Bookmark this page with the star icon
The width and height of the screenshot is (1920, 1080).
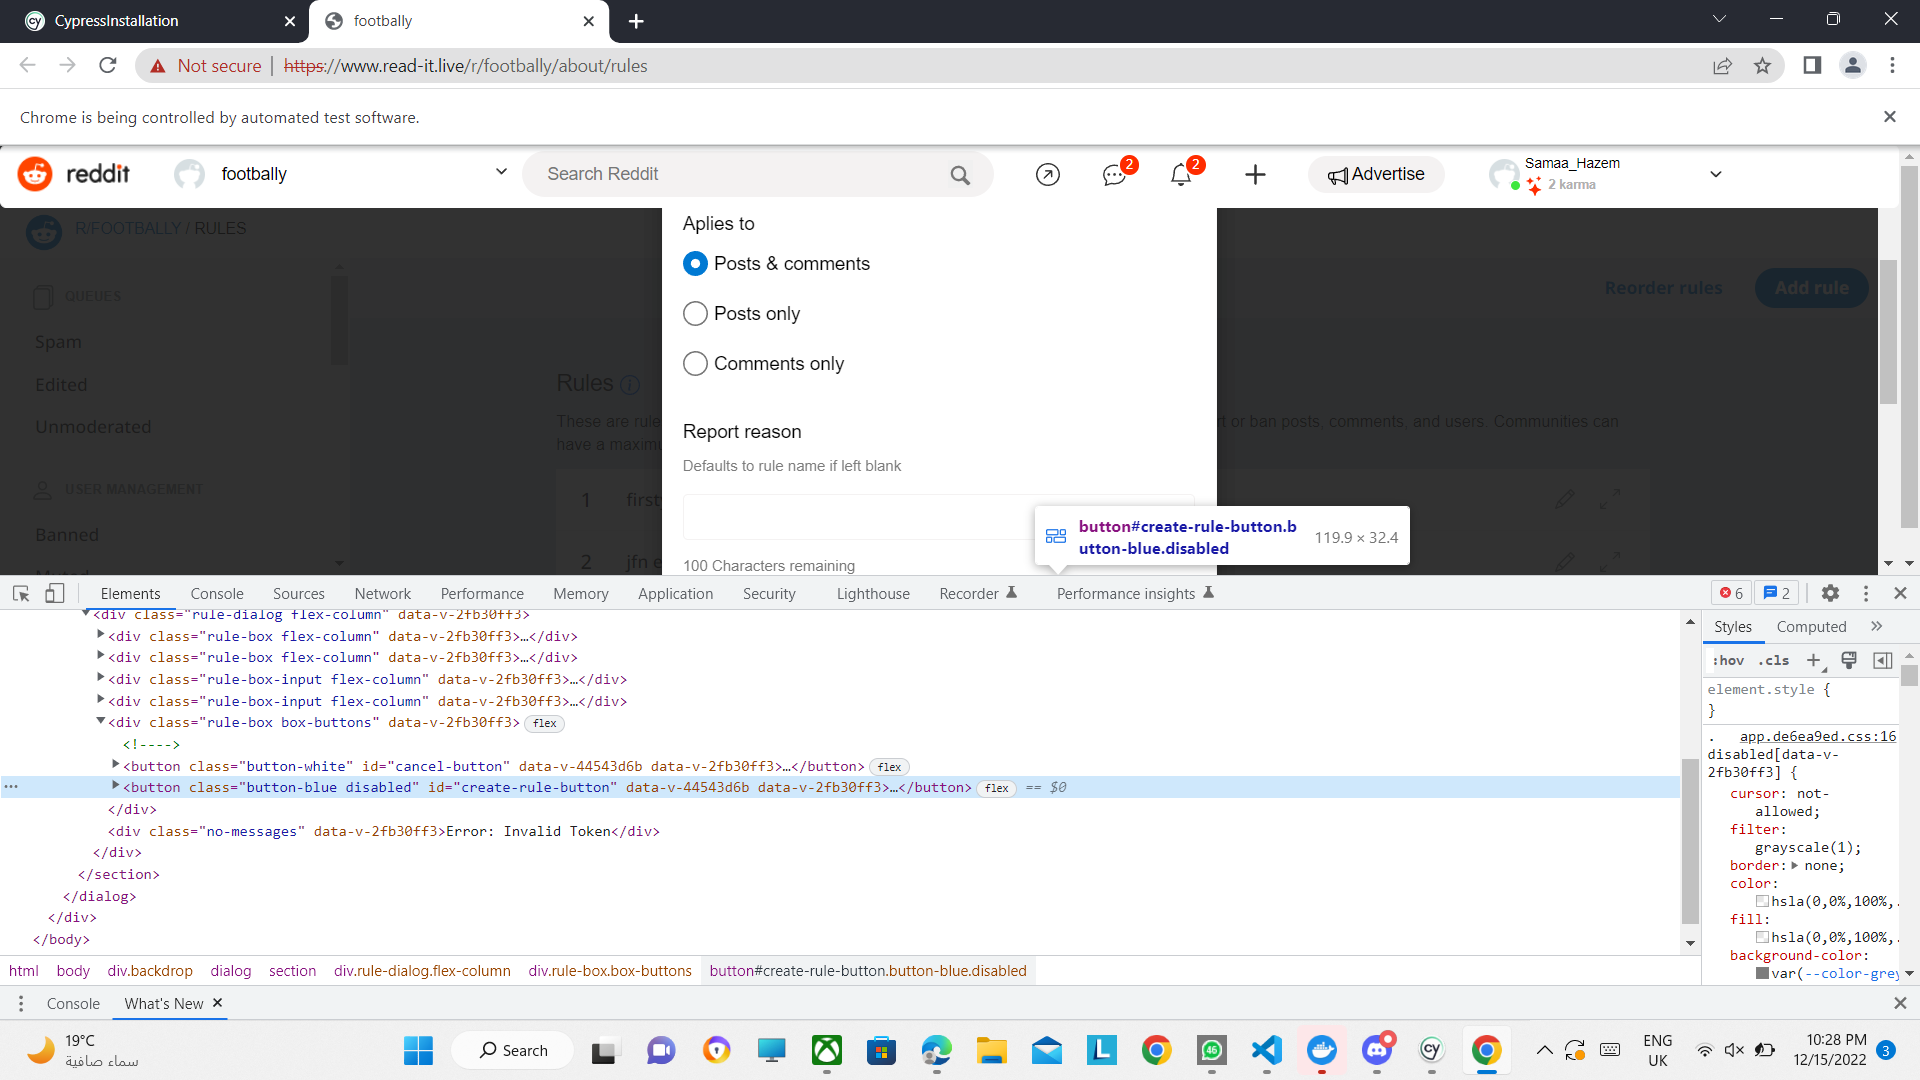(1762, 66)
